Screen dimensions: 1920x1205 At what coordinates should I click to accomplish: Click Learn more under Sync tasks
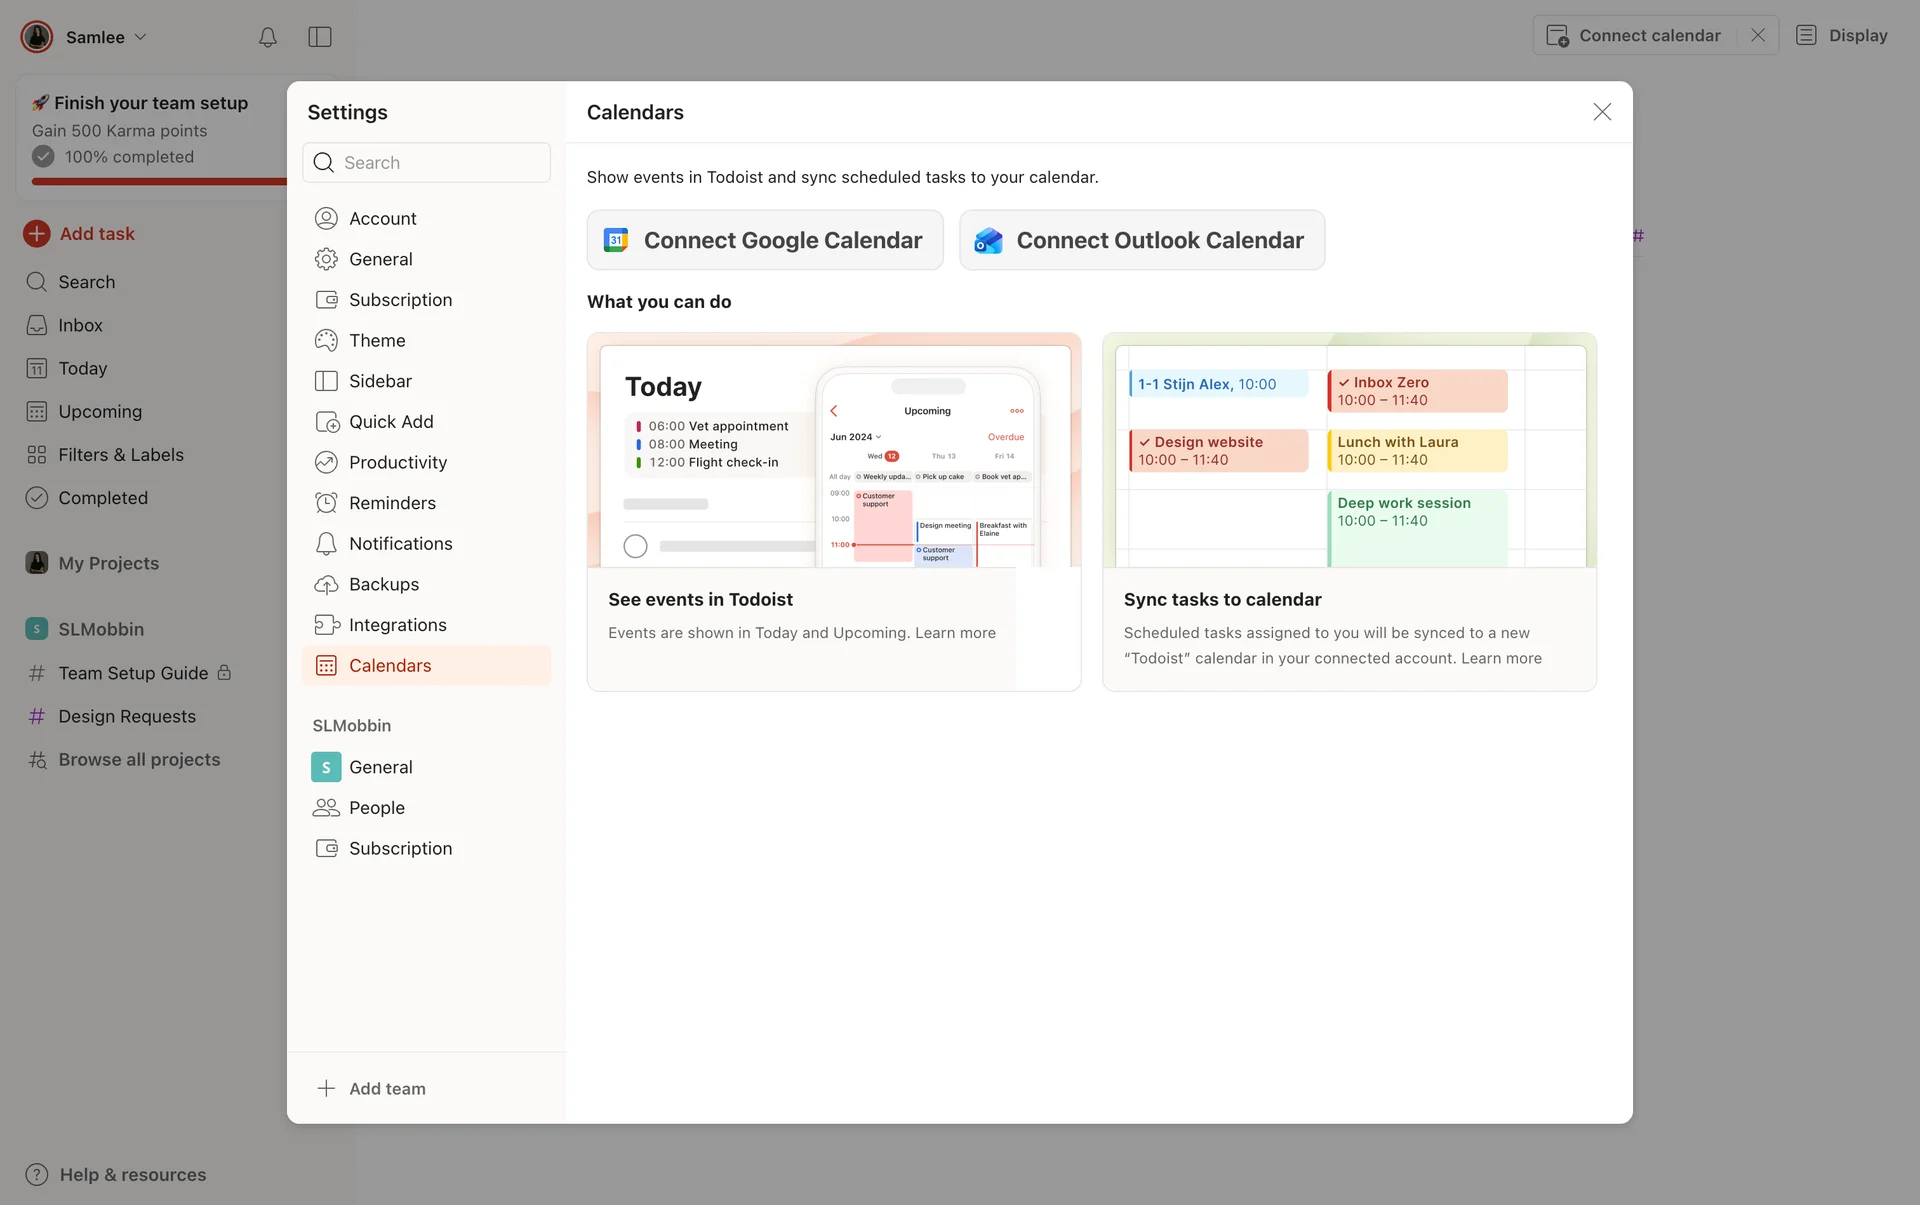coord(1501,658)
